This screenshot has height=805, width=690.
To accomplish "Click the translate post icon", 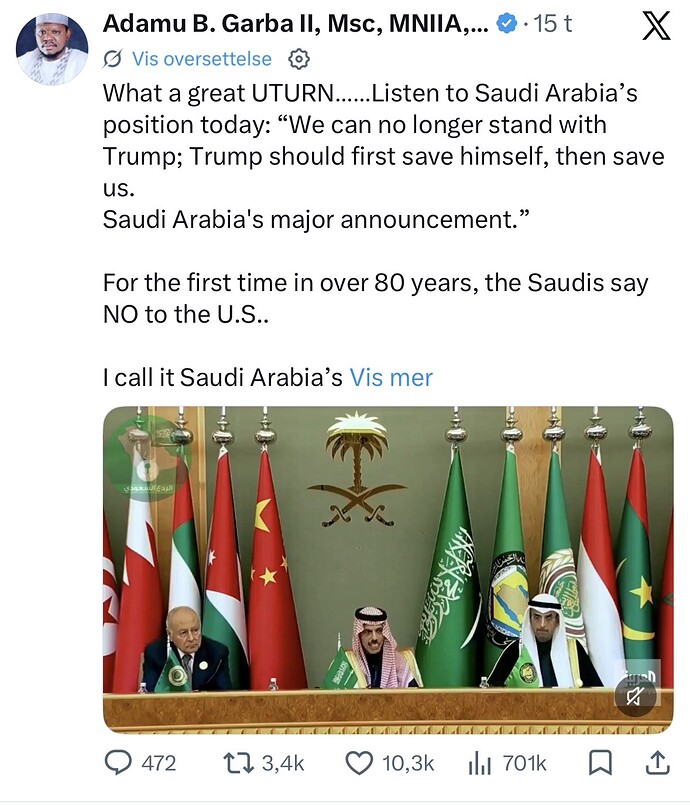I will tap(113, 60).
